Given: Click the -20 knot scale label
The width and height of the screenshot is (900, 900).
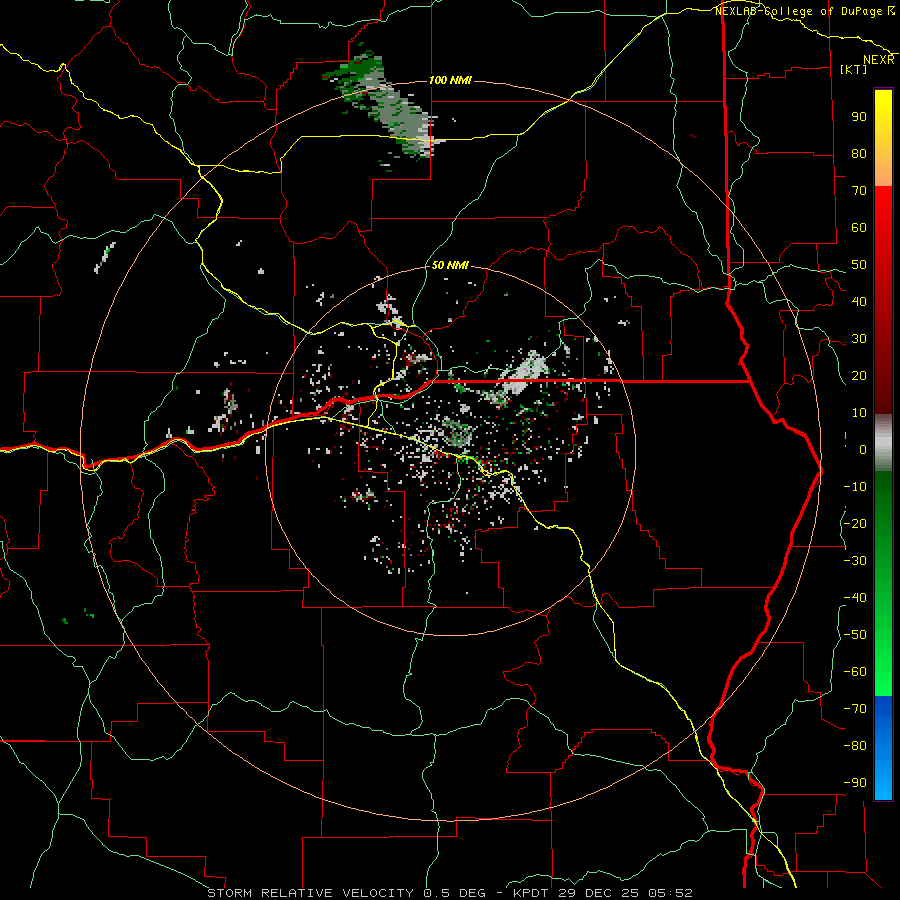Looking at the screenshot, I should coord(855,523).
